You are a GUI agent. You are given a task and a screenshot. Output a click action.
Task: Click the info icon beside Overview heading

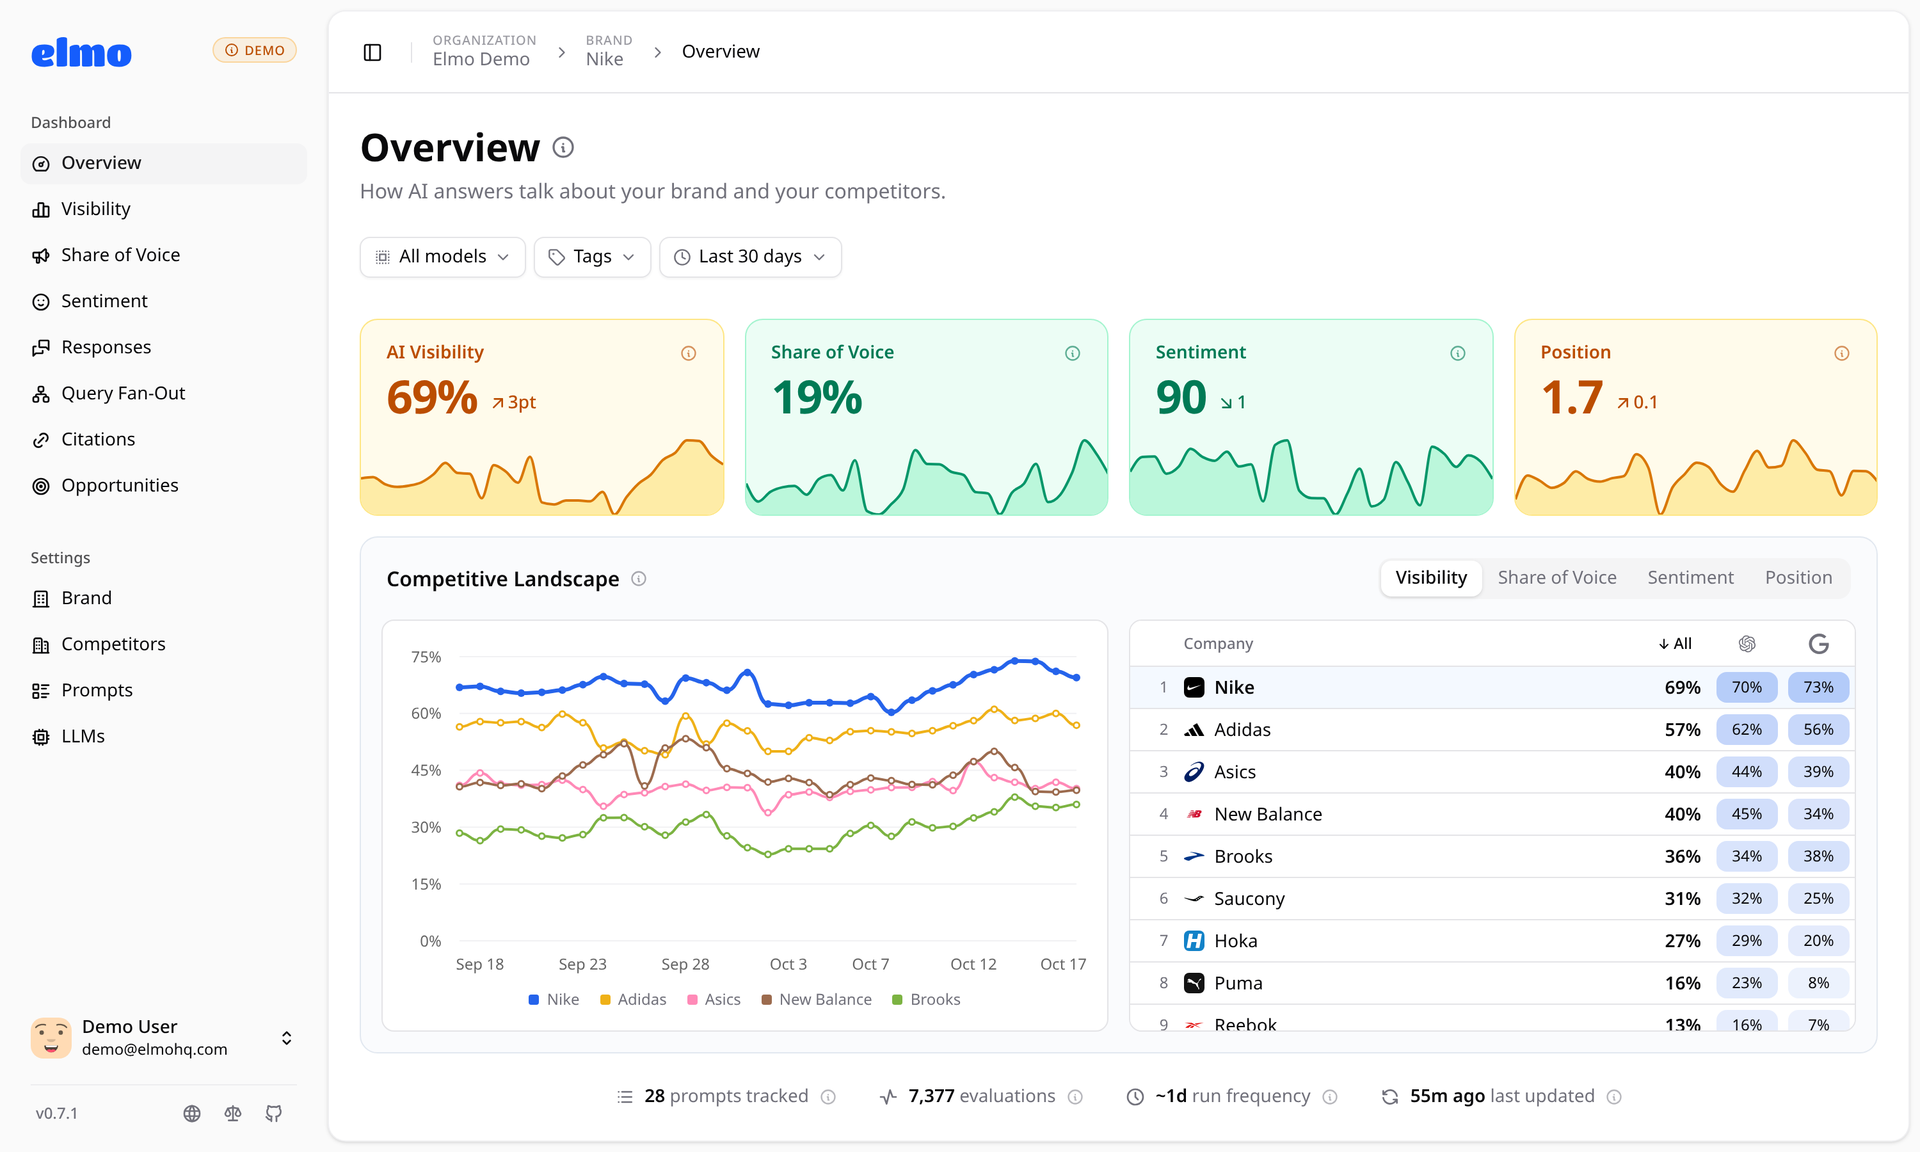point(563,148)
